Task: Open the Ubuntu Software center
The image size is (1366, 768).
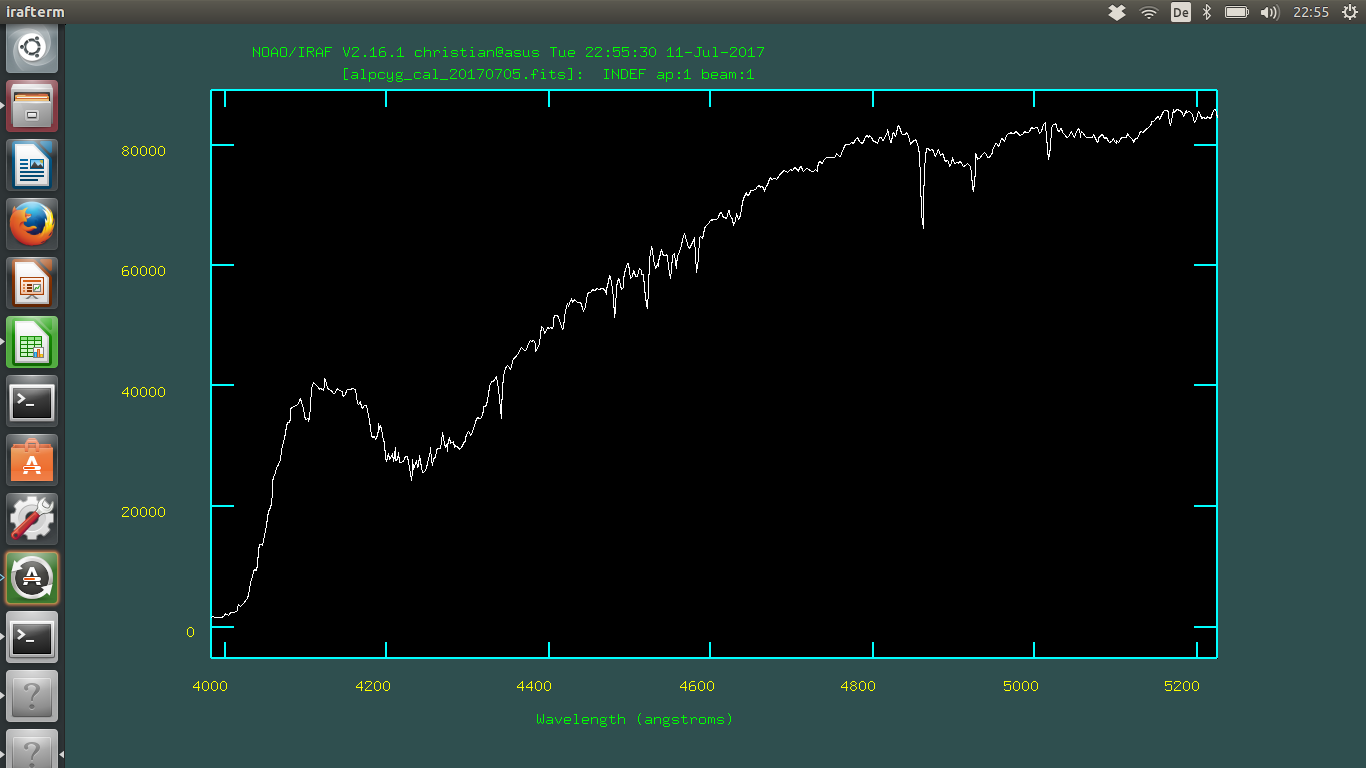Action: tap(32, 460)
